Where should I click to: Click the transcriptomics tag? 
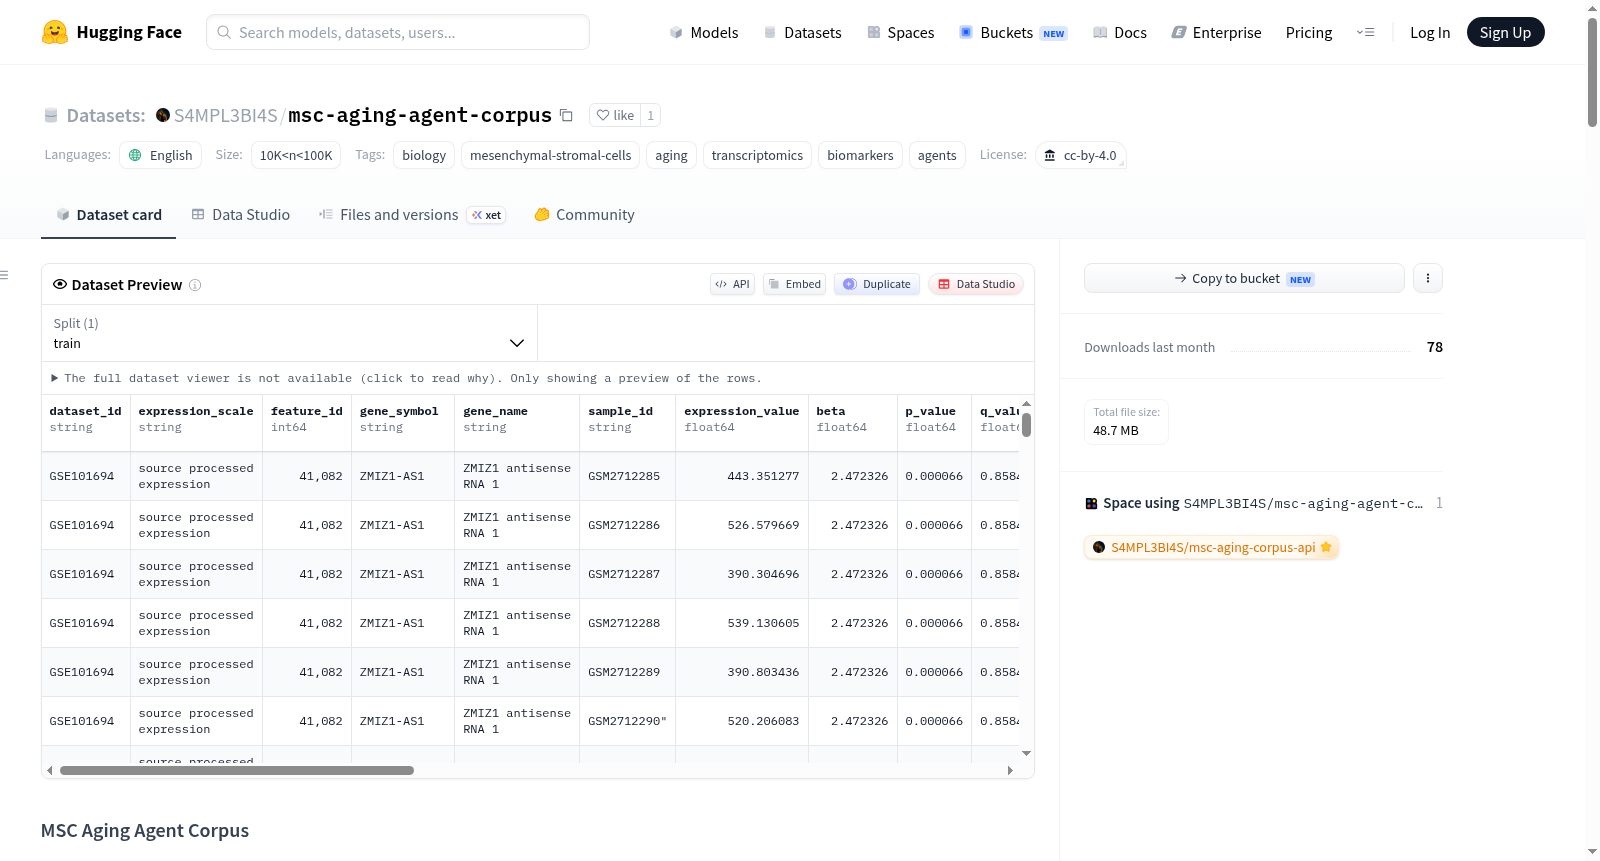757,155
